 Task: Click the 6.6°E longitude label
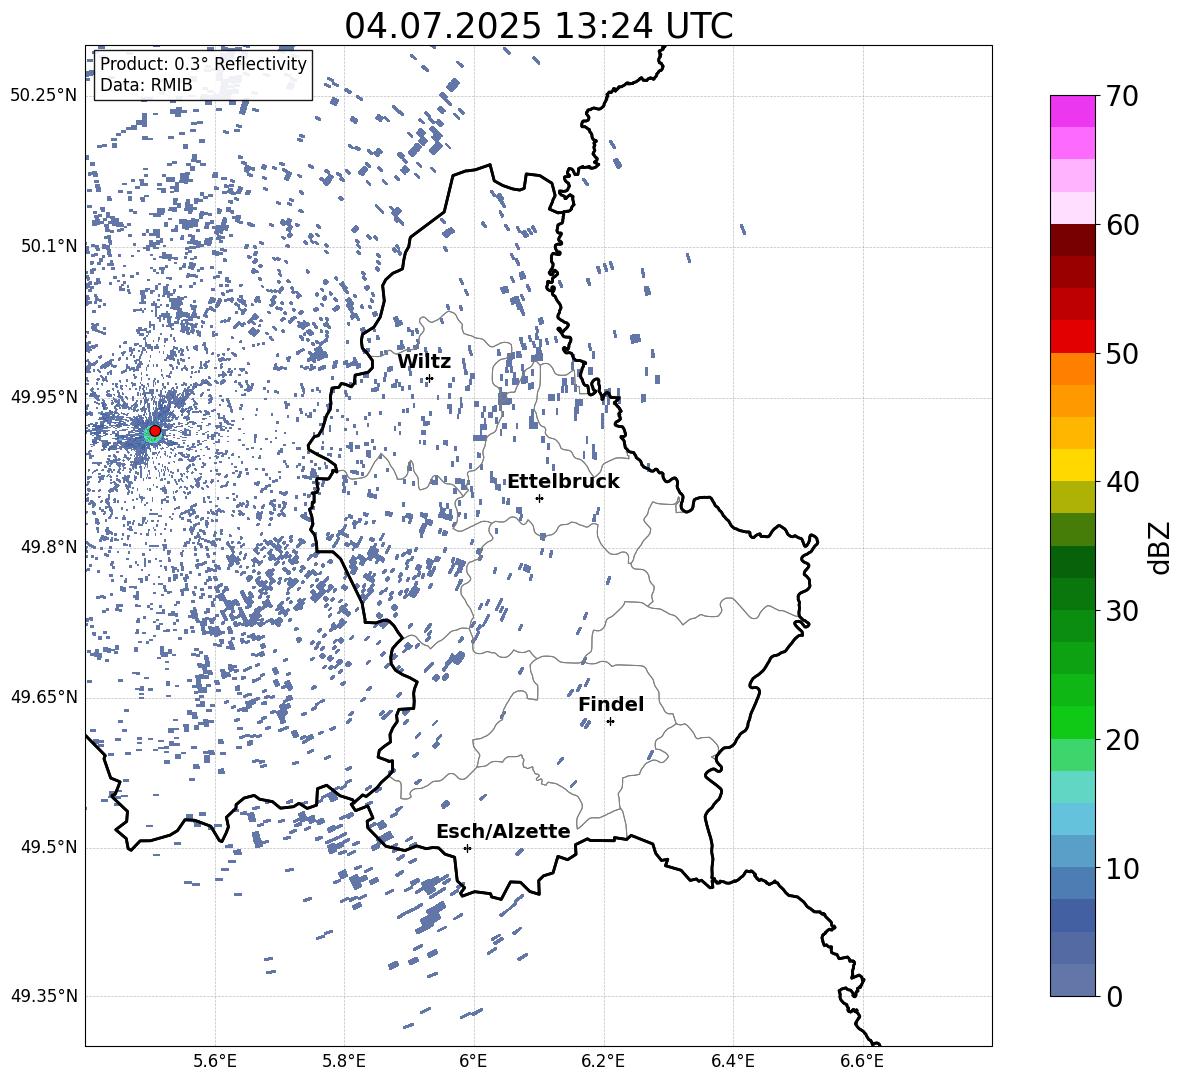(x=862, y=1061)
